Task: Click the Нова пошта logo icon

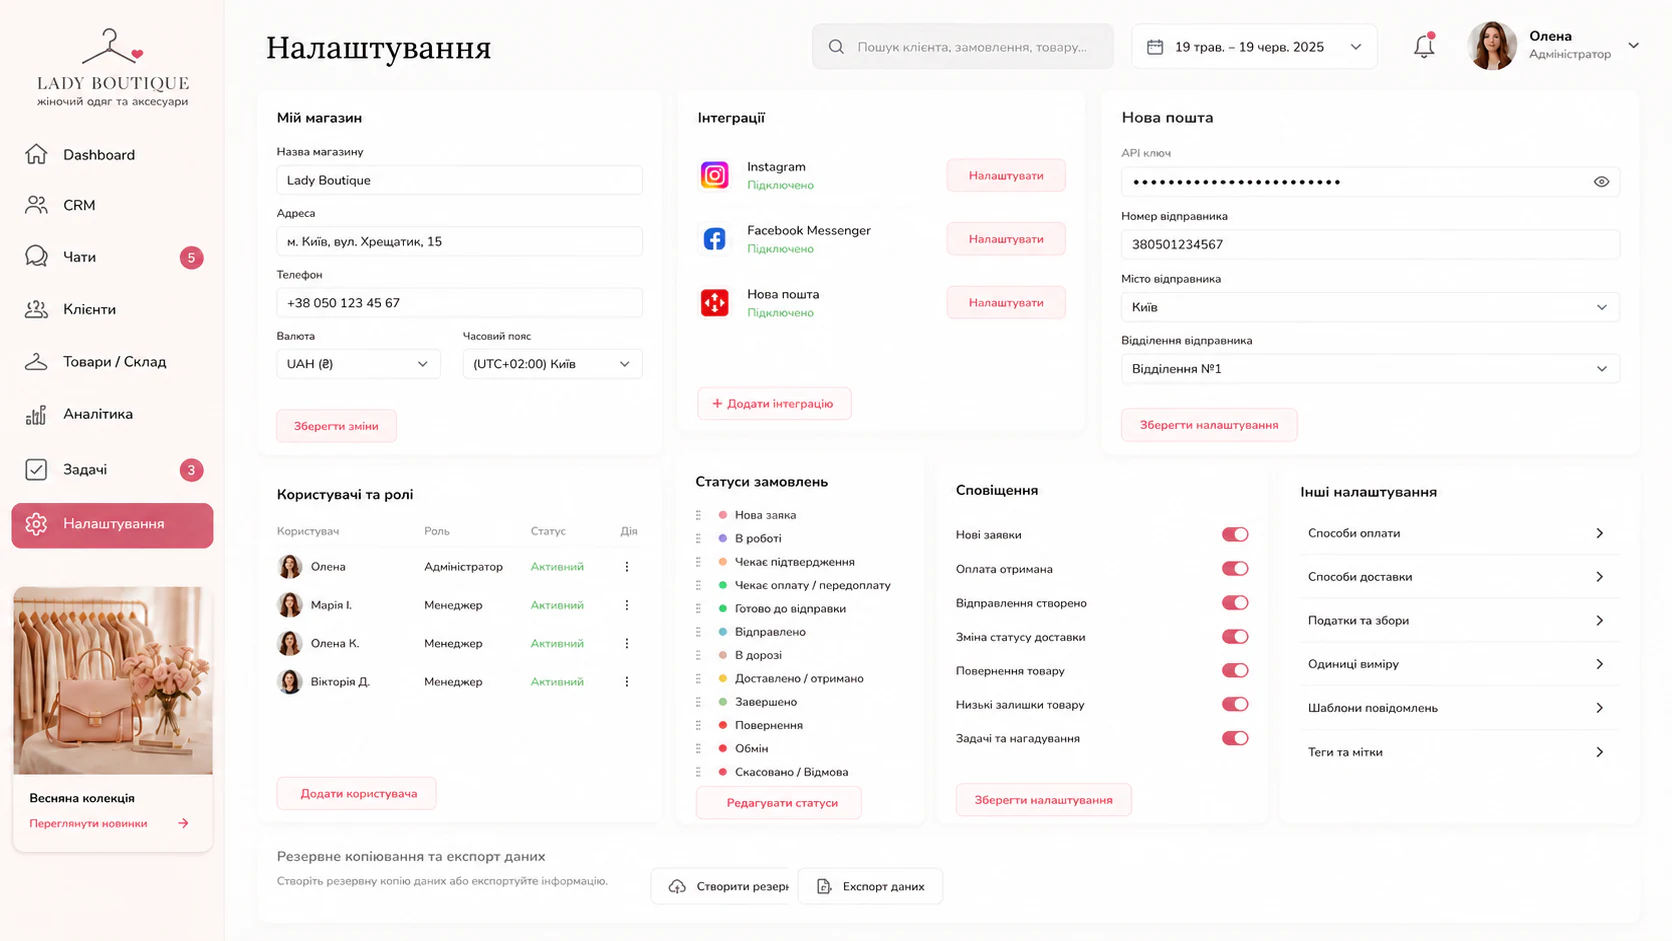Action: pyautogui.click(x=714, y=302)
